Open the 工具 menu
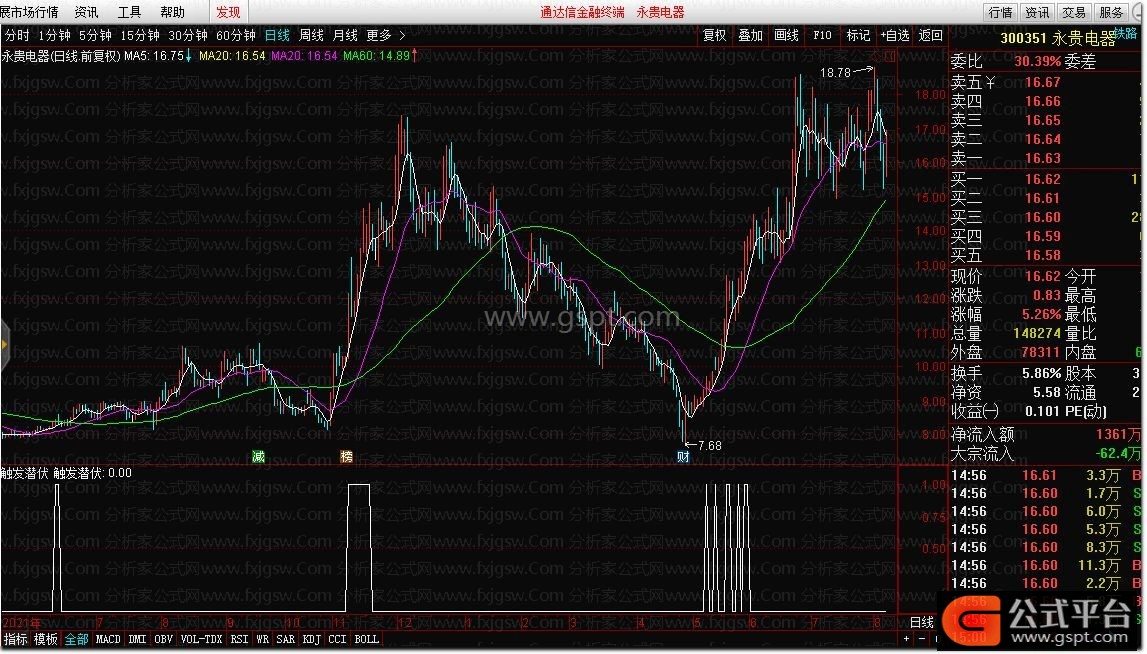The width and height of the screenshot is (1147, 654). click(129, 12)
